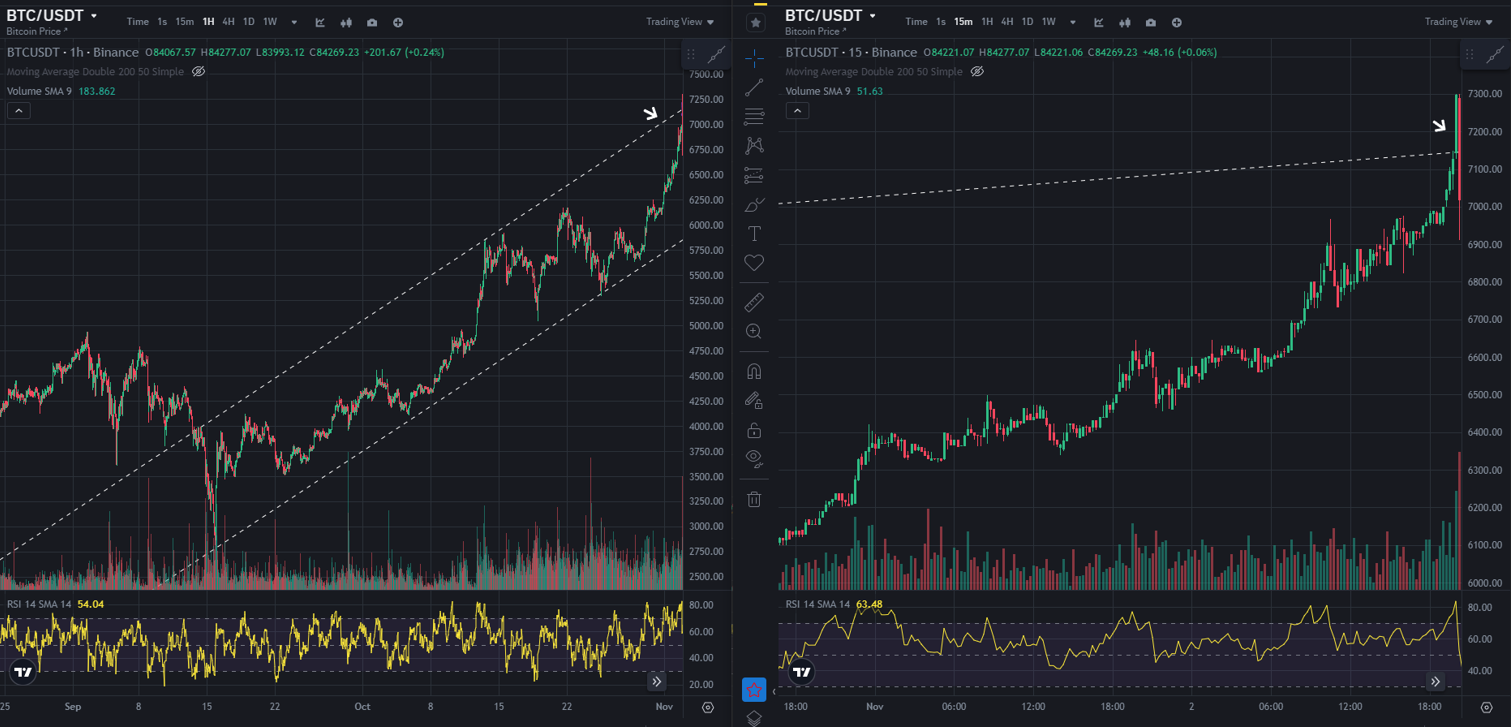The height and width of the screenshot is (727, 1512).
Task: Toggle lock all drawing tools
Action: [754, 430]
